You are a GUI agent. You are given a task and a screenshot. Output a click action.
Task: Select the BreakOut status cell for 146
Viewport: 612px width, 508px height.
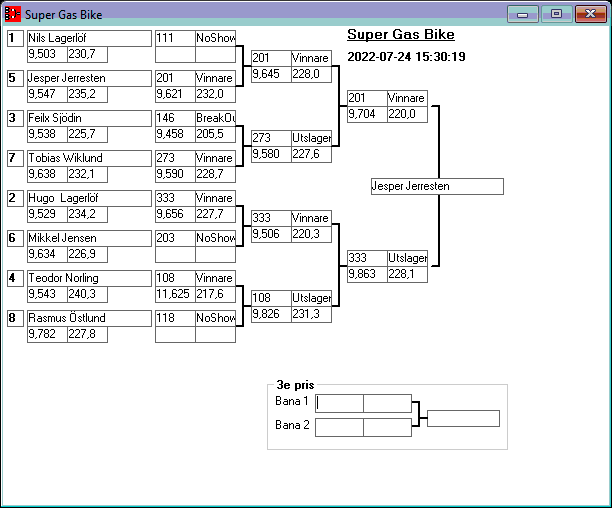pos(215,118)
